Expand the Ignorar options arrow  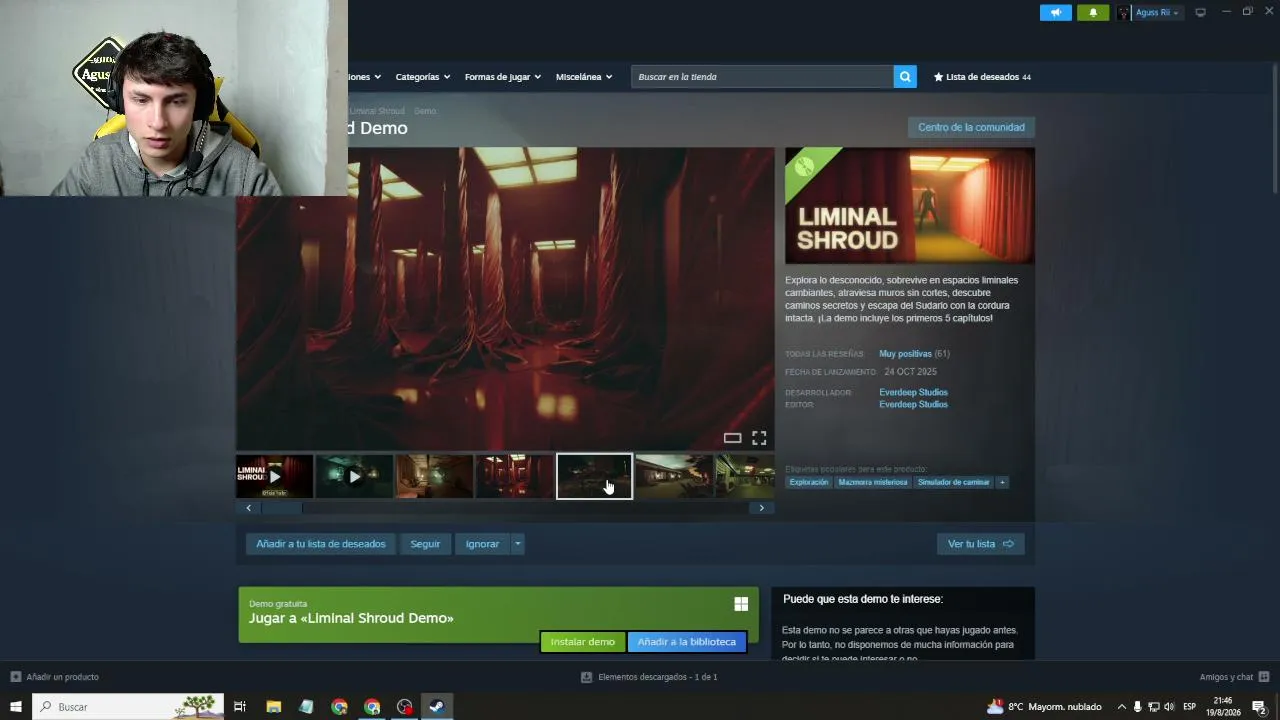pos(517,544)
